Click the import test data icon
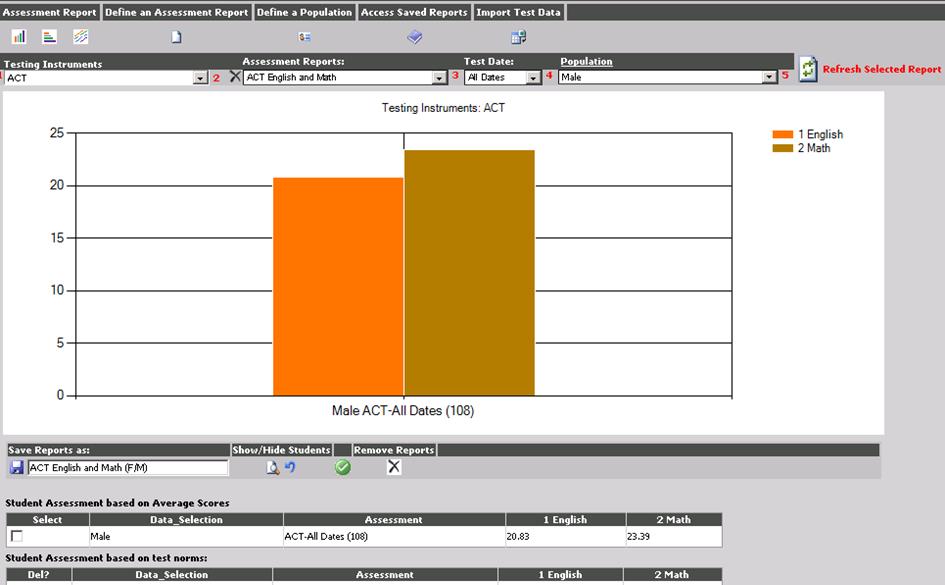The image size is (945, 585). coord(518,37)
